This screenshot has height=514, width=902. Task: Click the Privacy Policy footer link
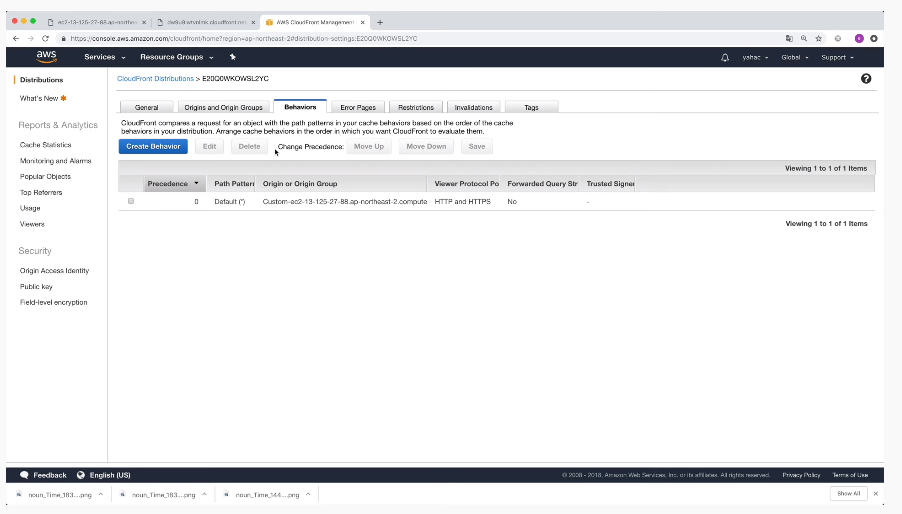pos(801,475)
